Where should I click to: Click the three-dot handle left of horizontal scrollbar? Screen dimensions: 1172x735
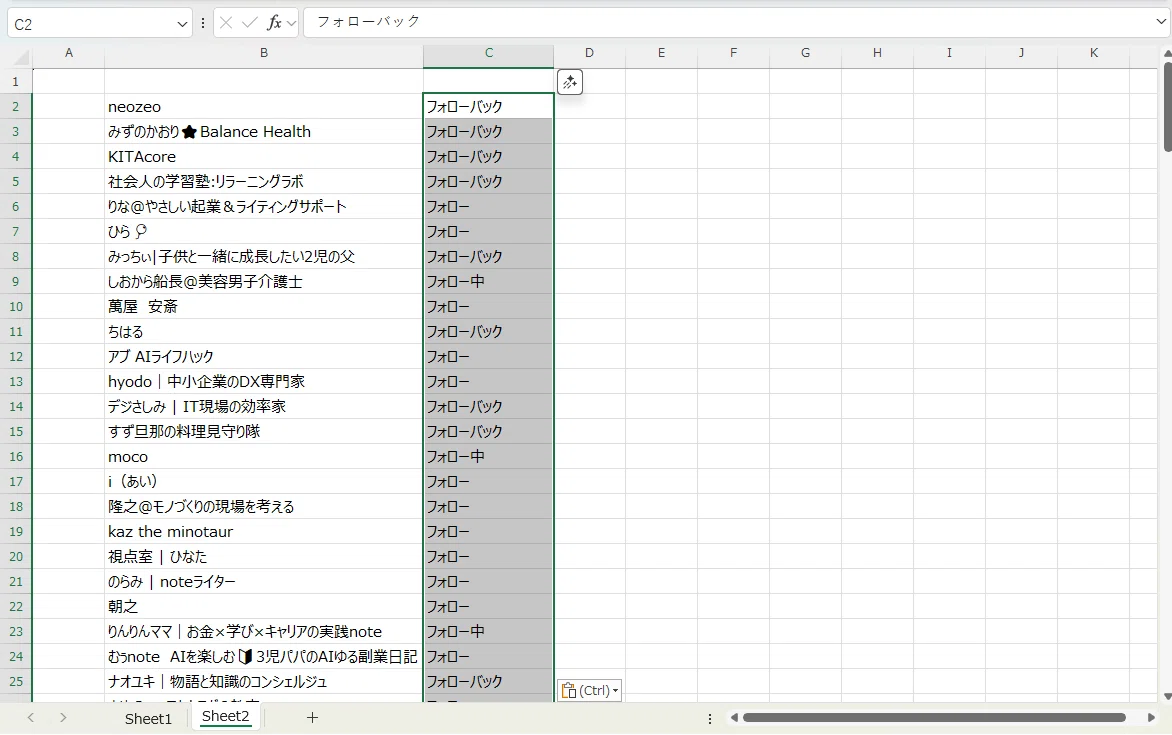[x=709, y=719]
